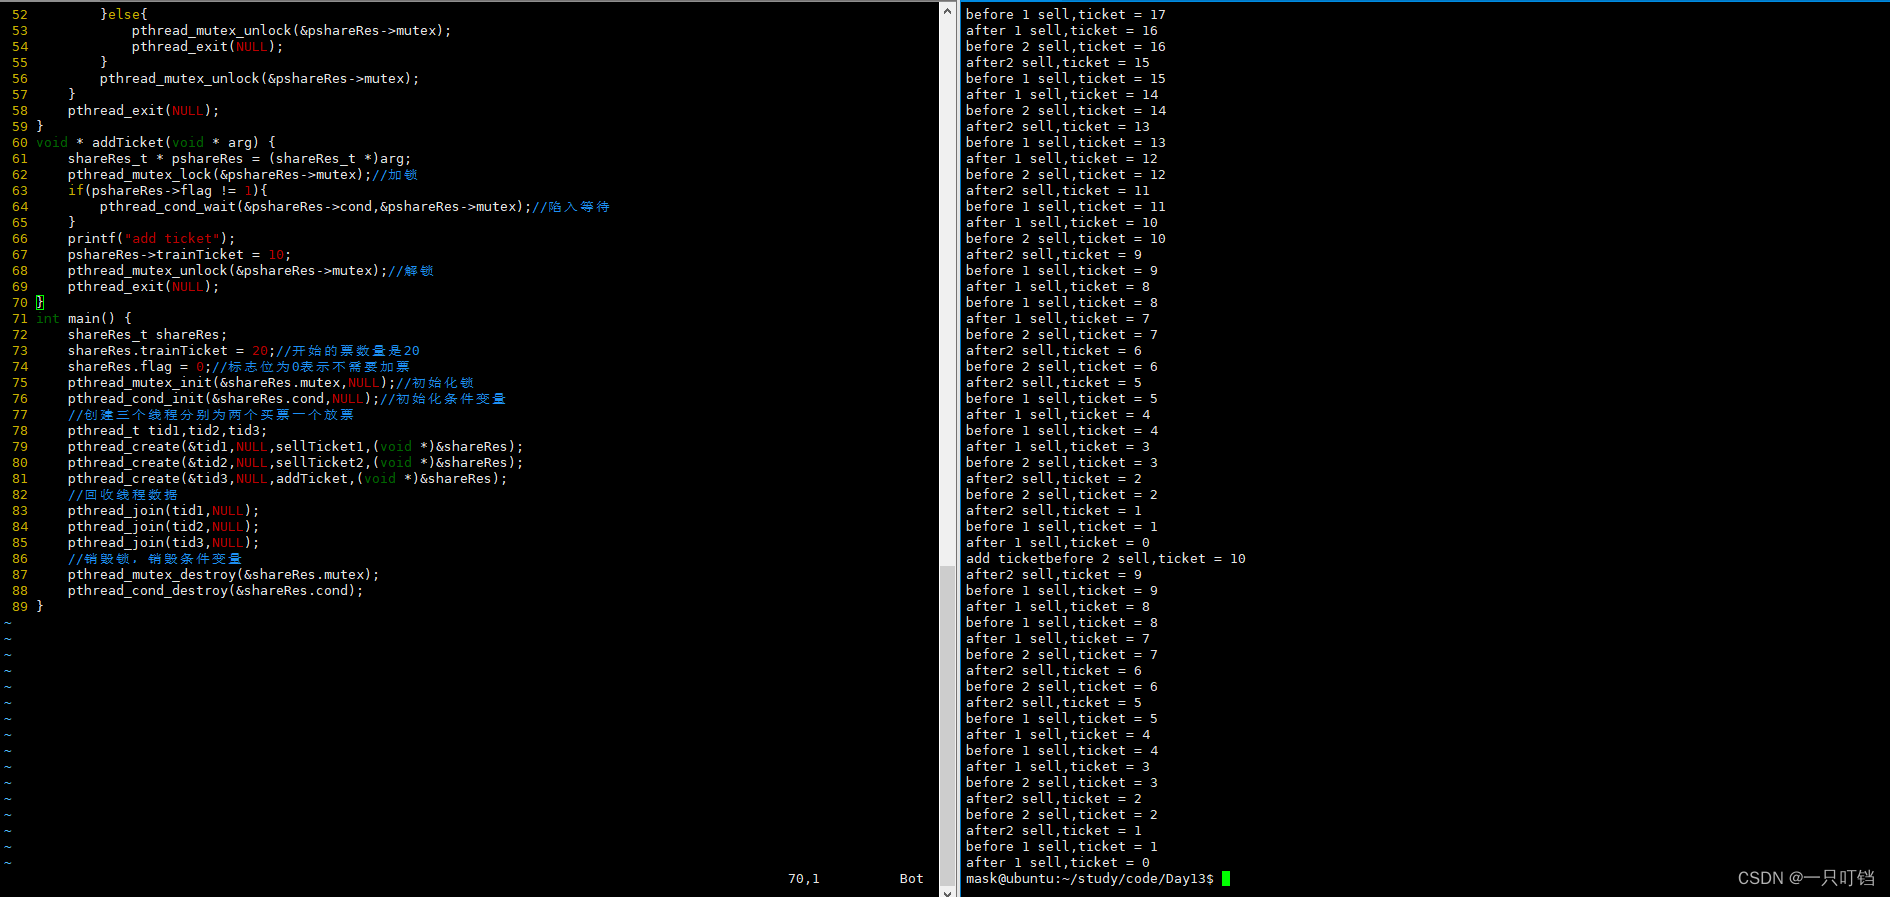Viewport: 1890px width, 897px height.
Task: Click 'shareRes.trainTicket = 20' on line 73
Action: [x=168, y=351]
